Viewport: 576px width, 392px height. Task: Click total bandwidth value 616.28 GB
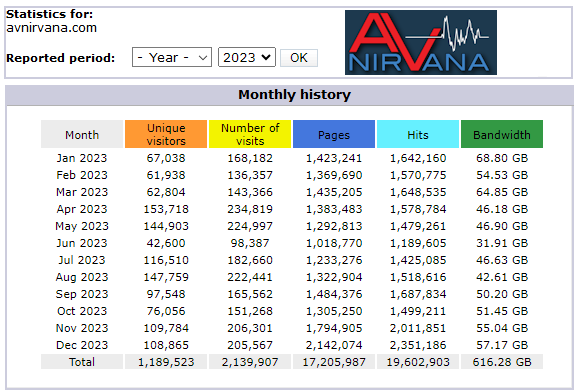502,362
